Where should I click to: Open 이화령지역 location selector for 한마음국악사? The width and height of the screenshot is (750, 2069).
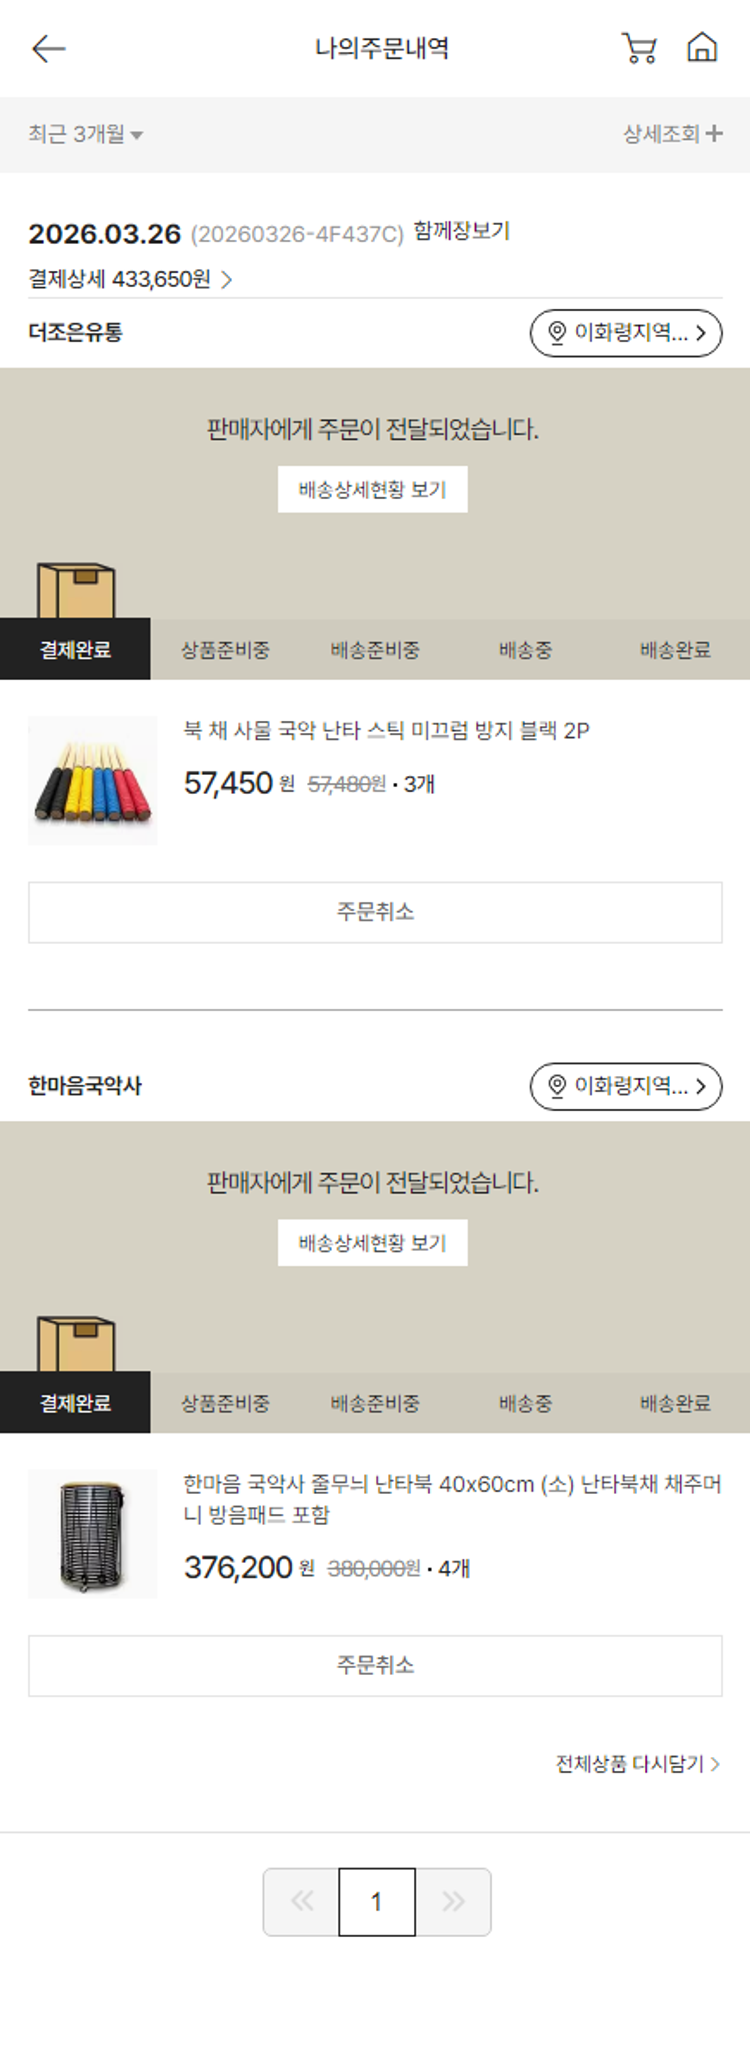pos(626,1086)
